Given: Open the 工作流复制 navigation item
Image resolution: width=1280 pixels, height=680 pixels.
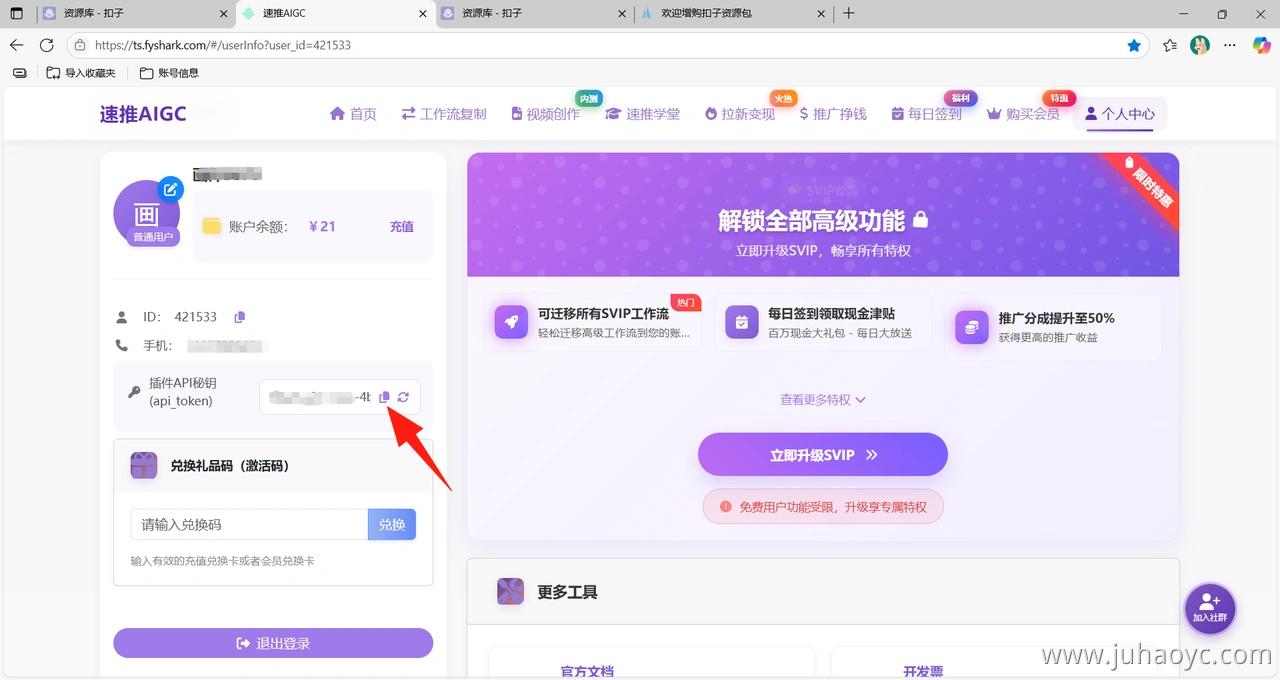Looking at the screenshot, I should (444, 114).
